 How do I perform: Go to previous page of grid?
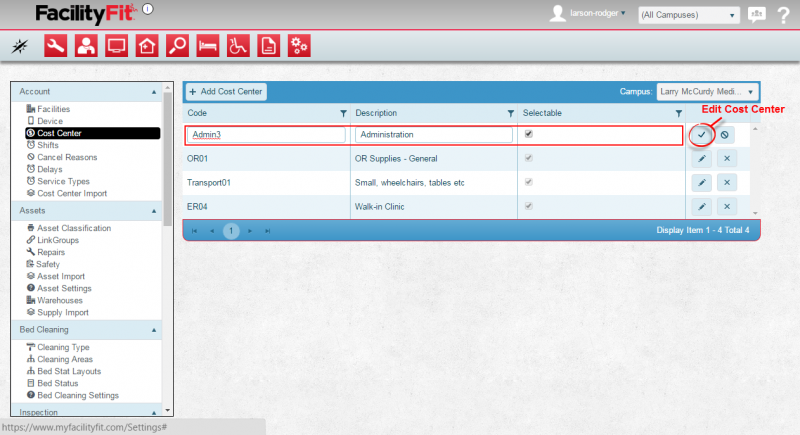point(212,231)
